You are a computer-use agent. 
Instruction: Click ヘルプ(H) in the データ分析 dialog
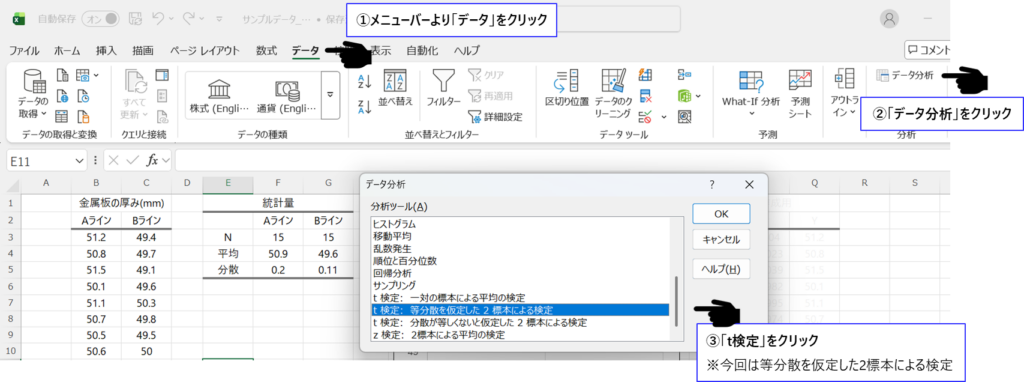pos(721,268)
